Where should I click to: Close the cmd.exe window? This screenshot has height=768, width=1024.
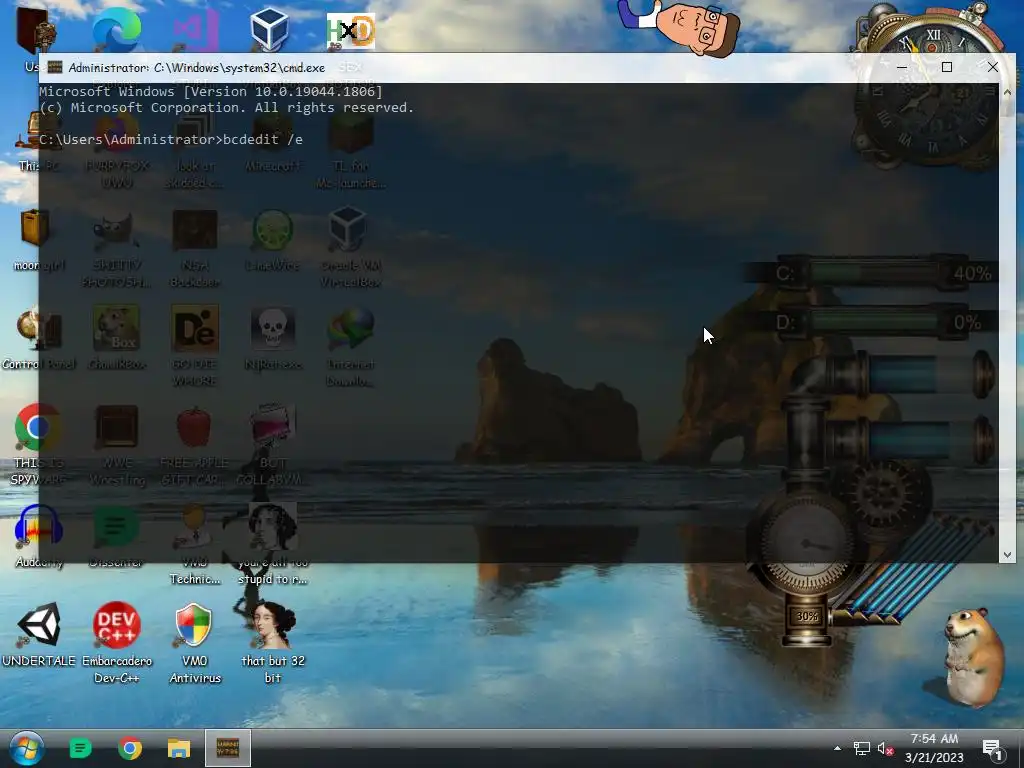(x=993, y=67)
